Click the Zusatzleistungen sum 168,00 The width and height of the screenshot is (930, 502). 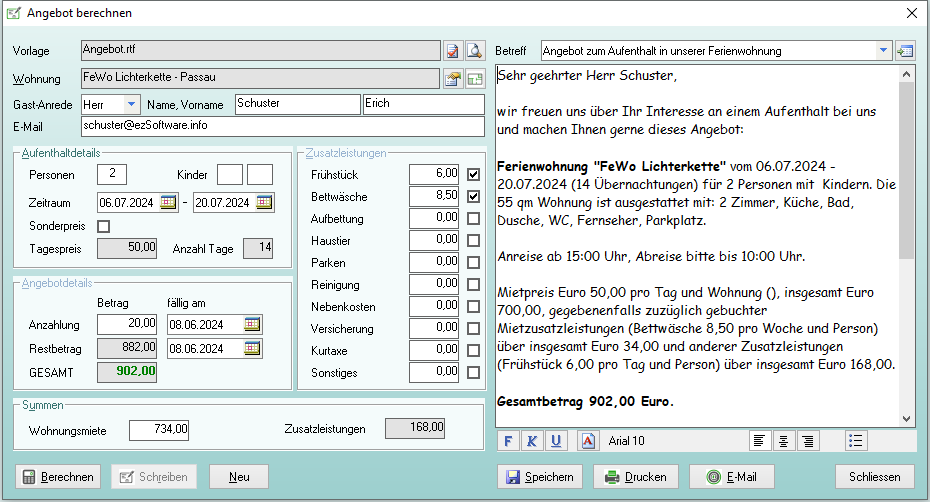pos(415,428)
